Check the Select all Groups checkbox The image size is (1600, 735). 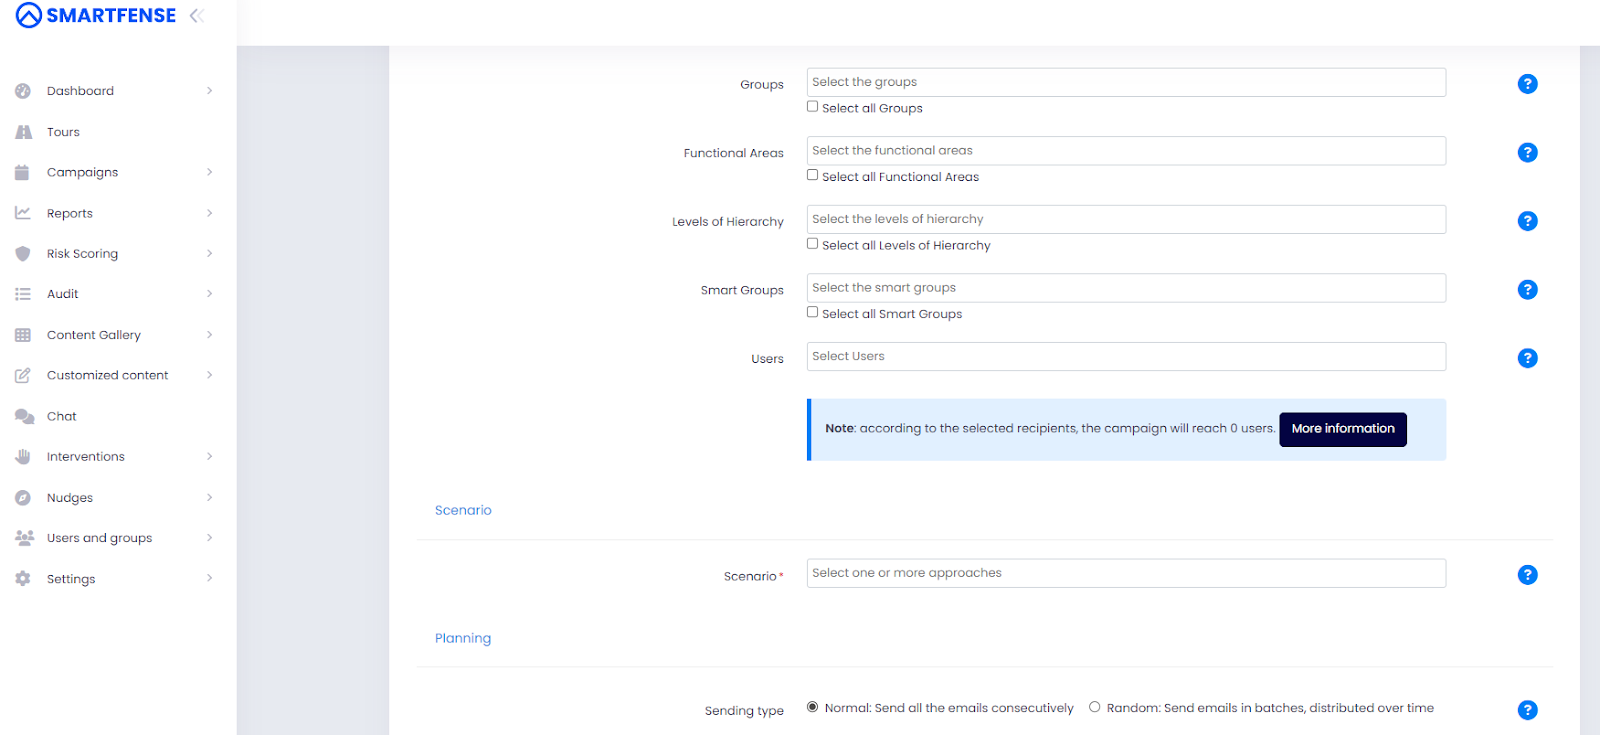812,106
